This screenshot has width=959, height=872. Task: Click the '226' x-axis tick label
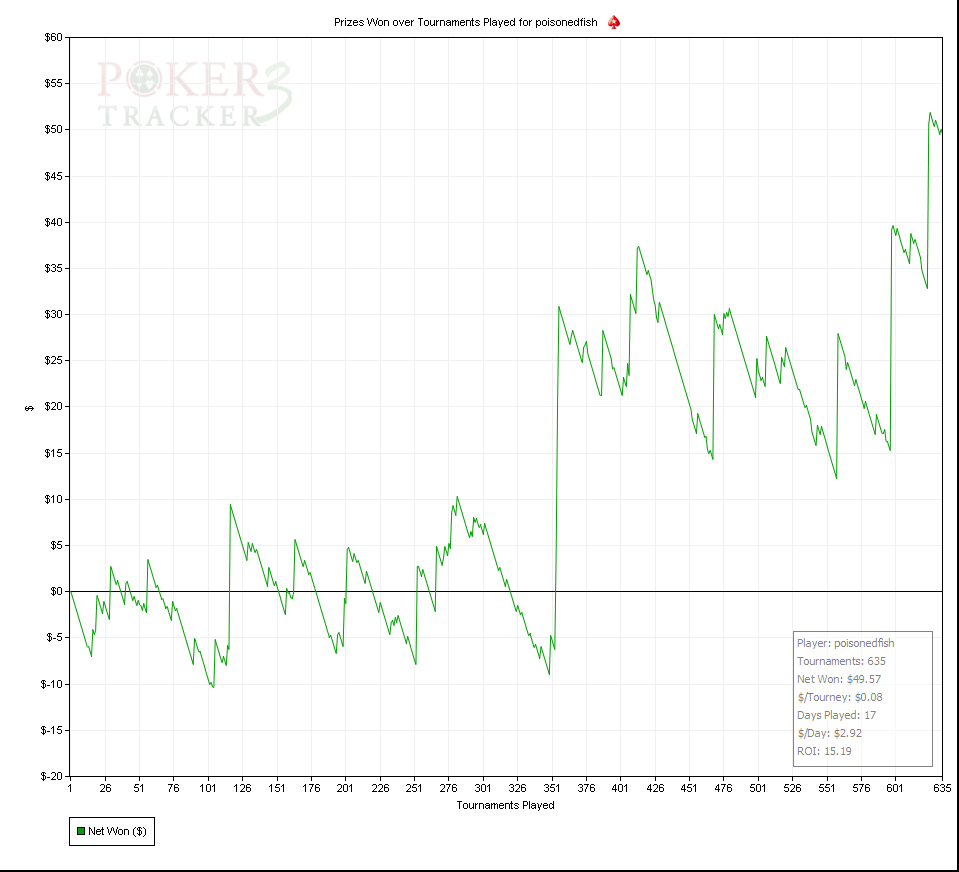tap(380, 788)
